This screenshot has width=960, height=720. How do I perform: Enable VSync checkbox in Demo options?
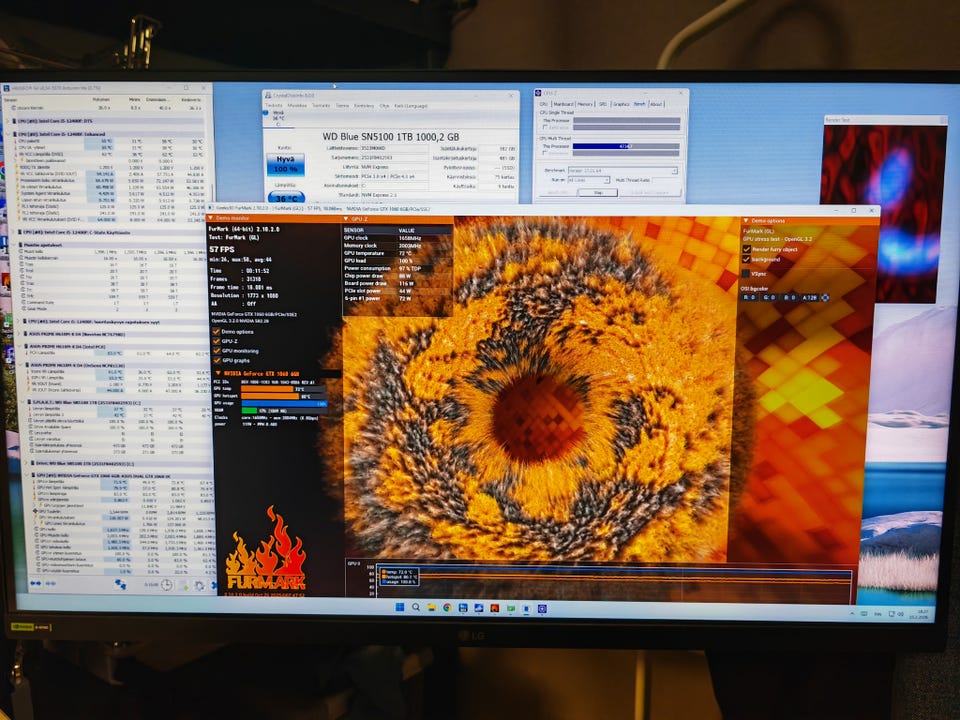point(746,274)
